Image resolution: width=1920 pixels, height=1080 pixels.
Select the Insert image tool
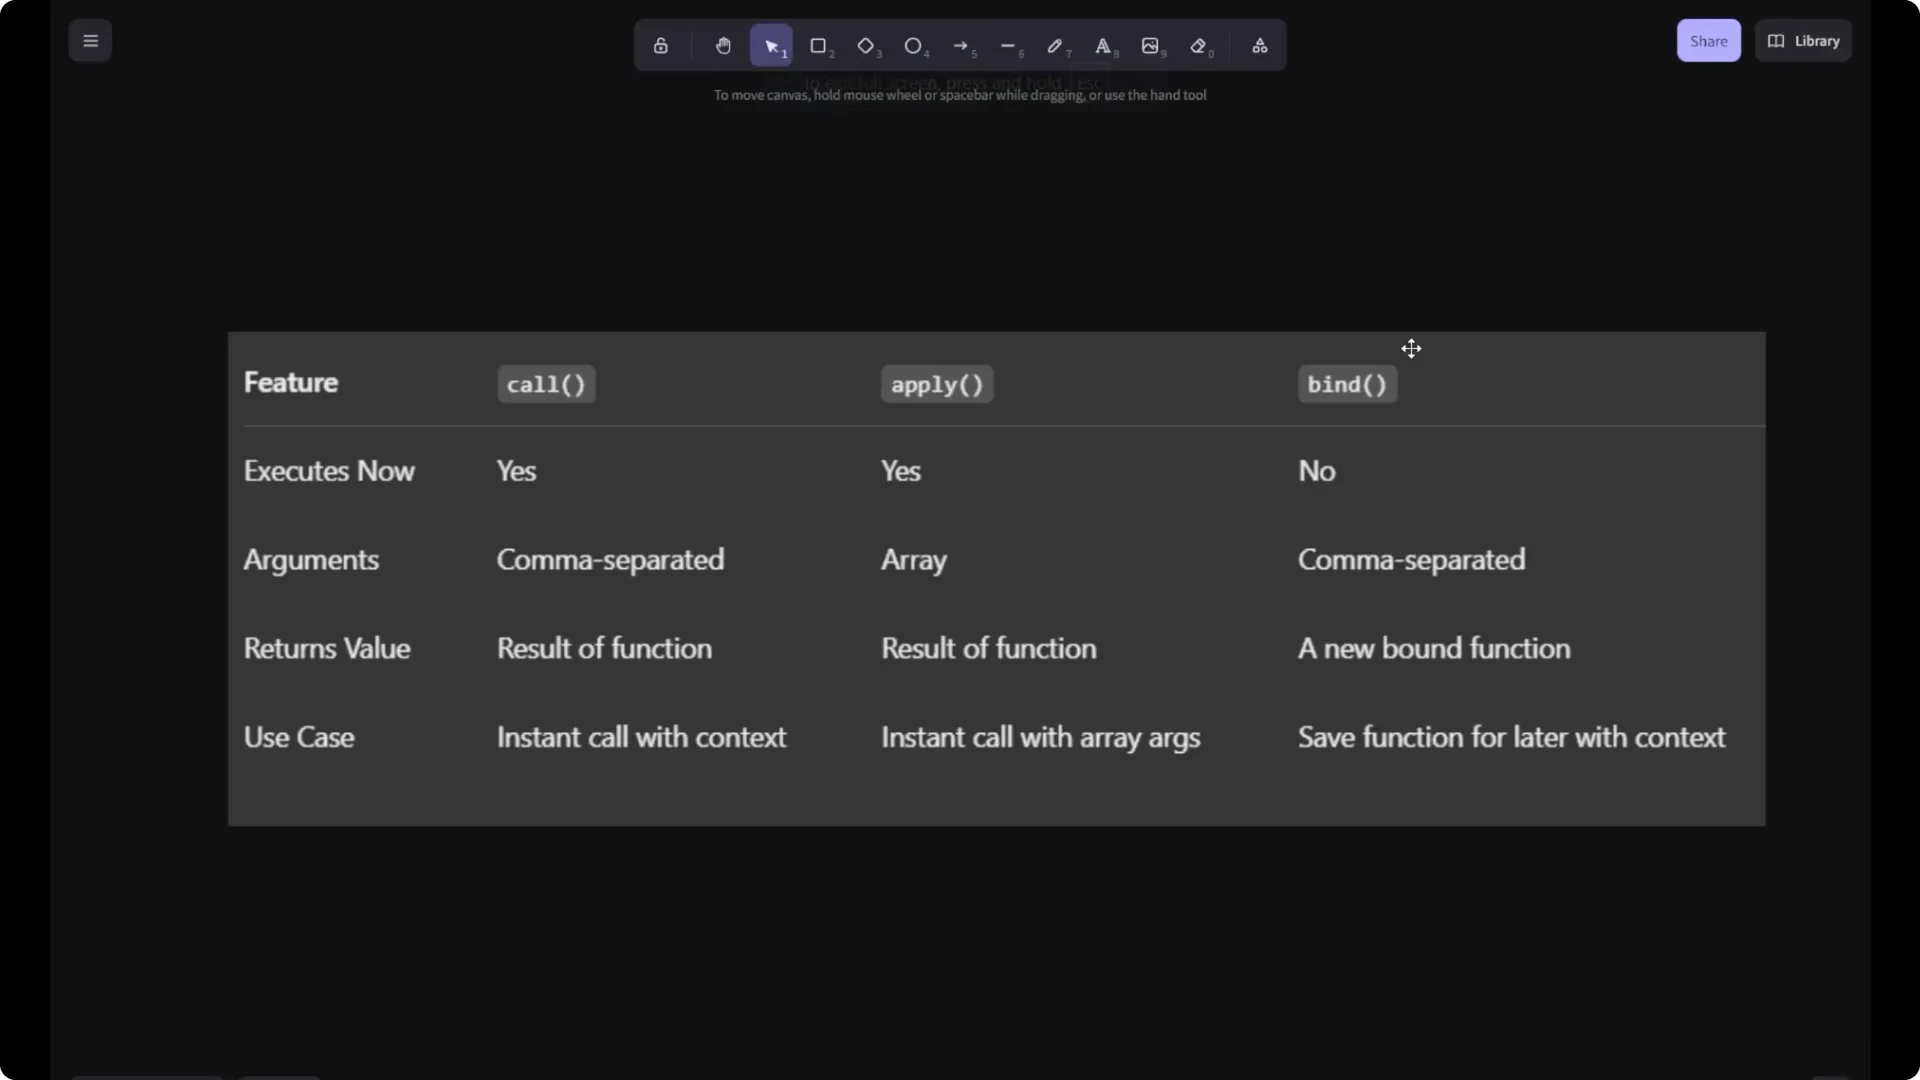[x=1150, y=46]
